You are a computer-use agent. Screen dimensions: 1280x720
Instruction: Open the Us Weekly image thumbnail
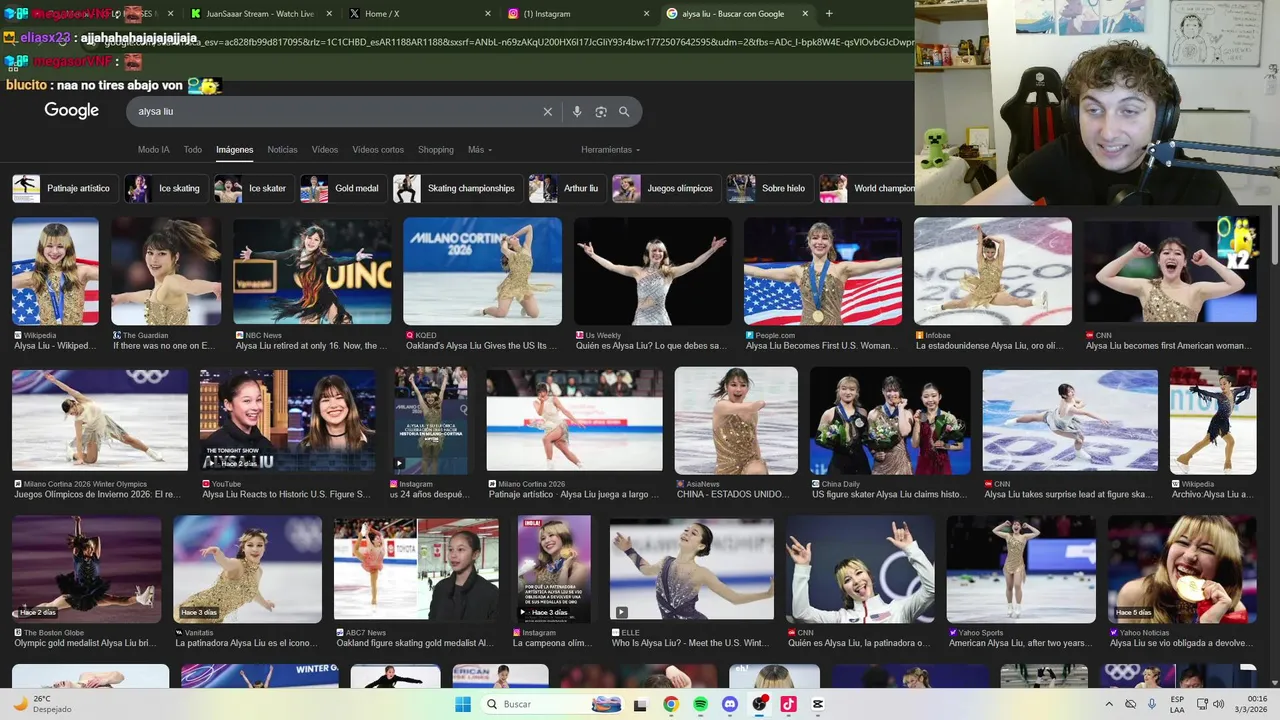click(x=652, y=271)
